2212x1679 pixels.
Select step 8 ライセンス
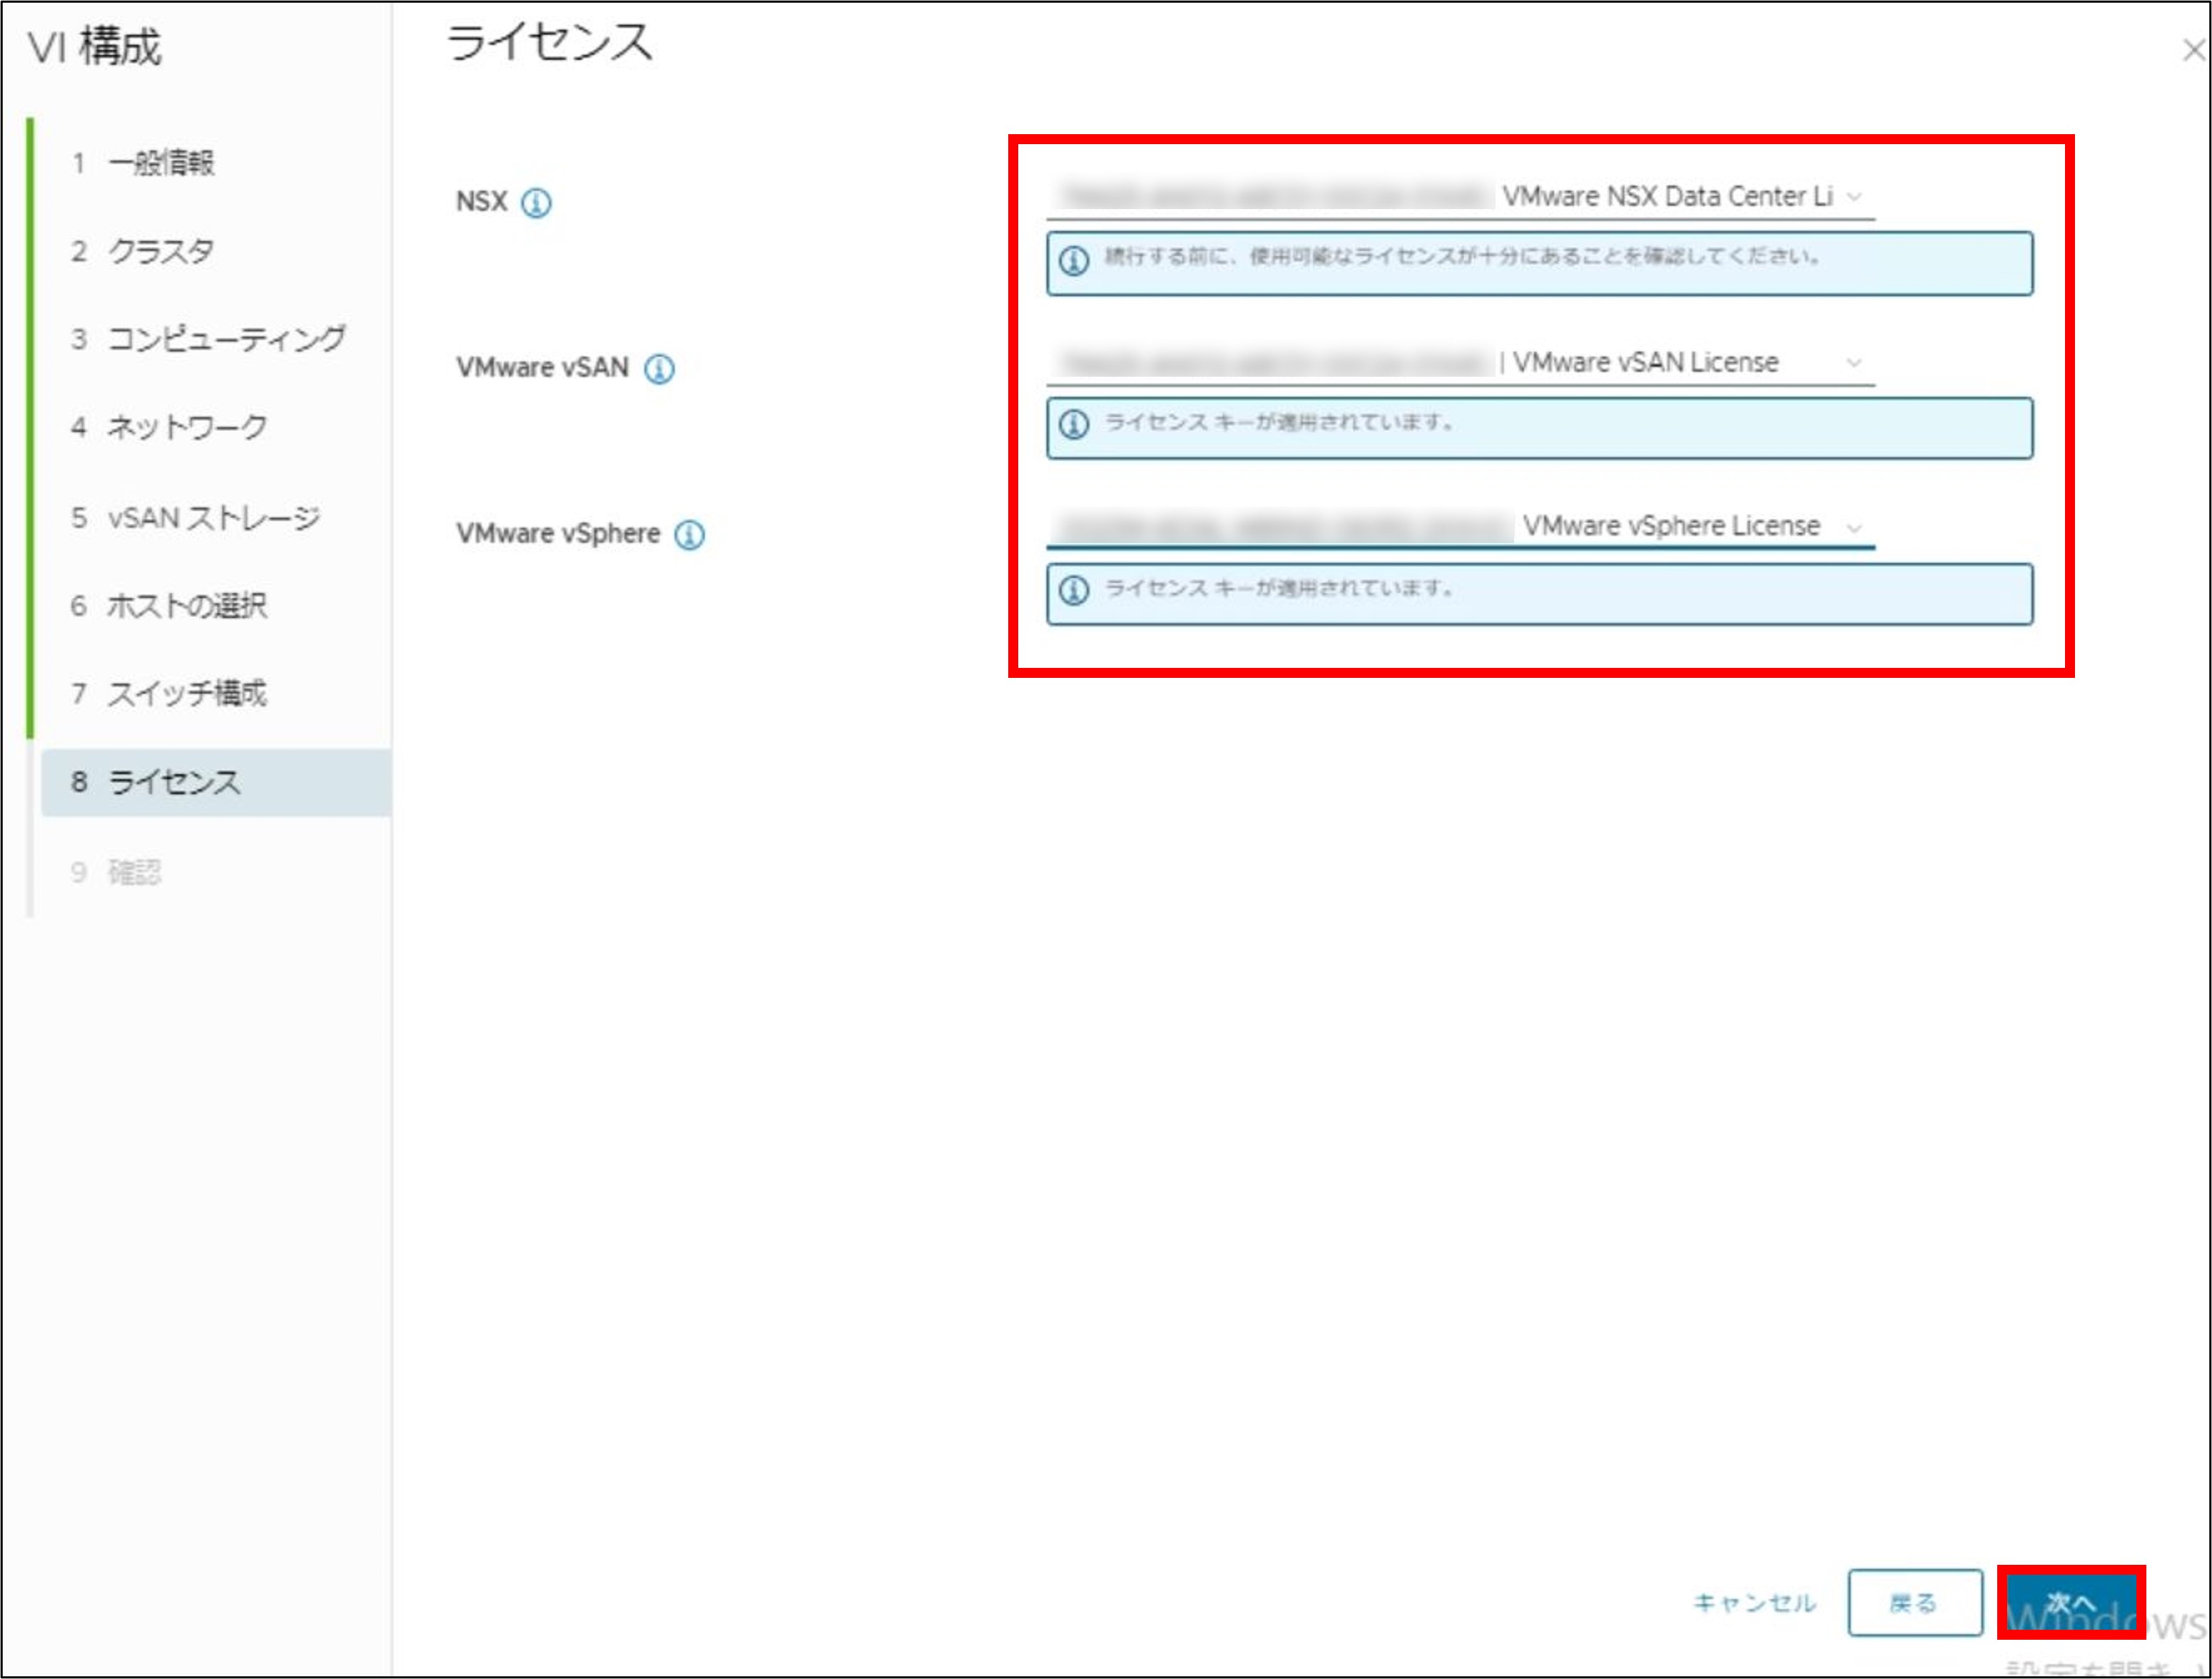click(x=215, y=782)
